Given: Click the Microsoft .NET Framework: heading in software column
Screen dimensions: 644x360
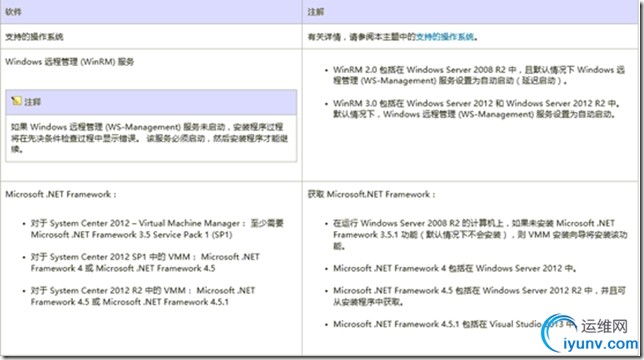Looking at the screenshot, I should click(x=61, y=195).
